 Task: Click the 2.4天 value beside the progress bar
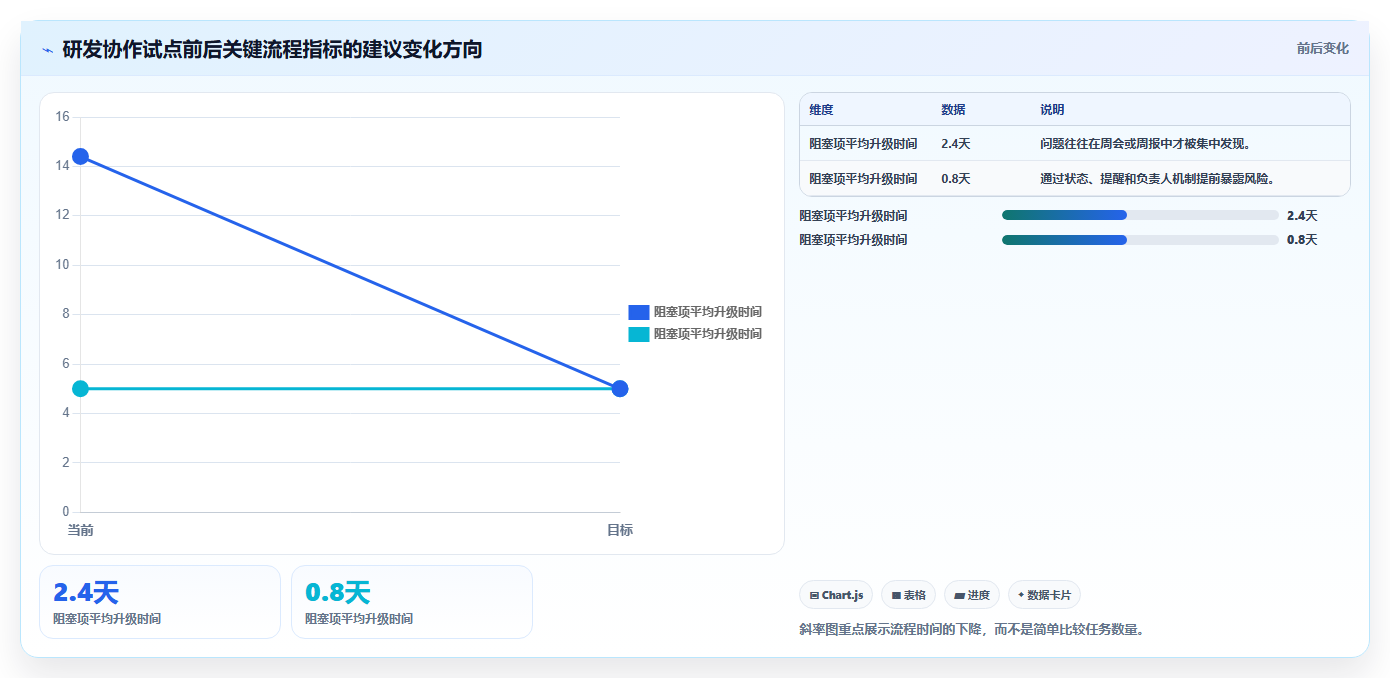point(1302,215)
